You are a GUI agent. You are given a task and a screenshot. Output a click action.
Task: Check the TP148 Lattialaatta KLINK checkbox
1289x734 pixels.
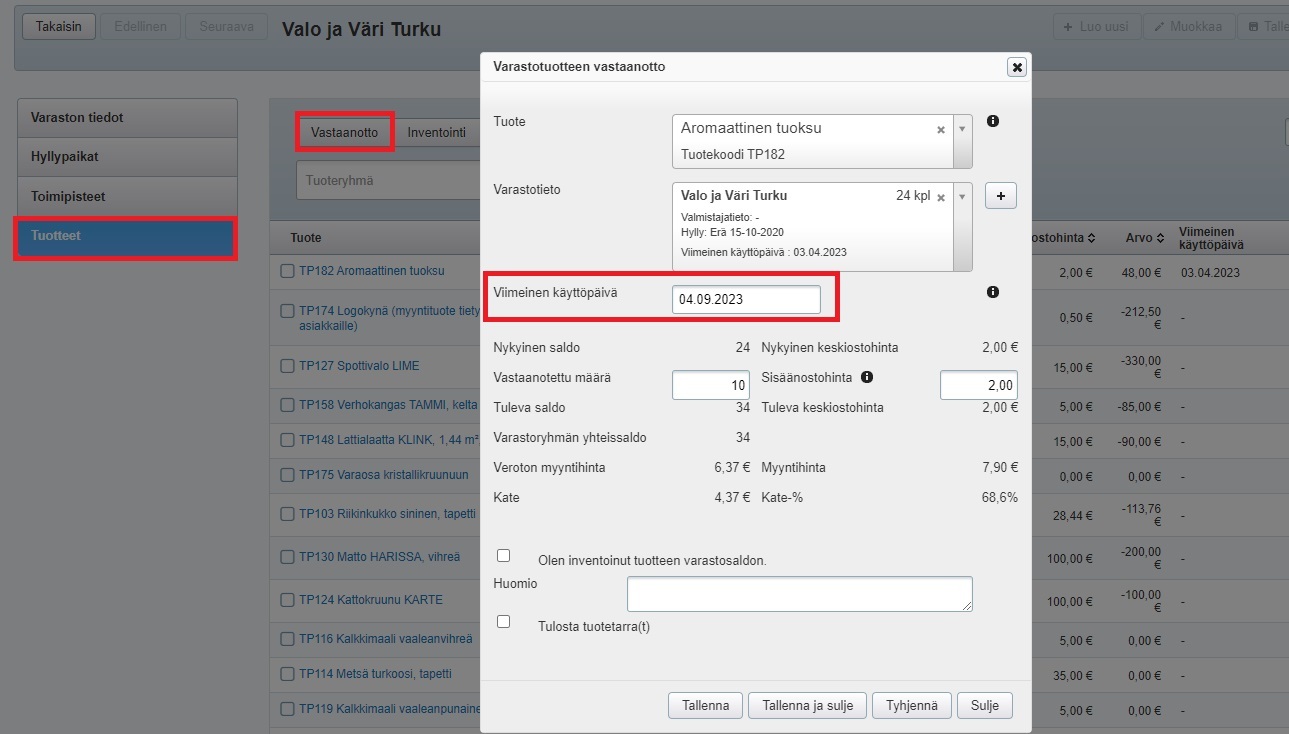288,440
